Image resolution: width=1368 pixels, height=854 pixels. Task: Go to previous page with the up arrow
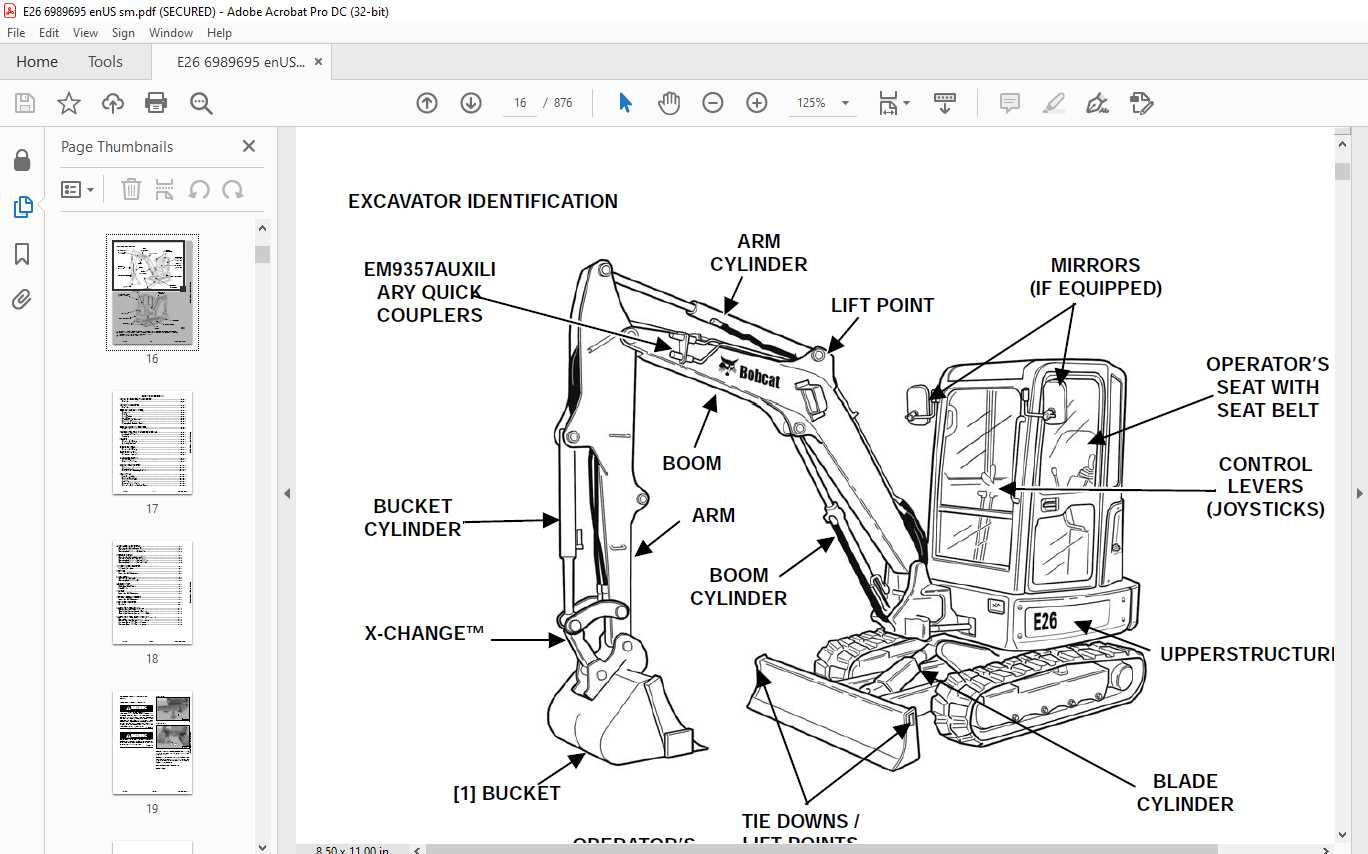tap(427, 103)
